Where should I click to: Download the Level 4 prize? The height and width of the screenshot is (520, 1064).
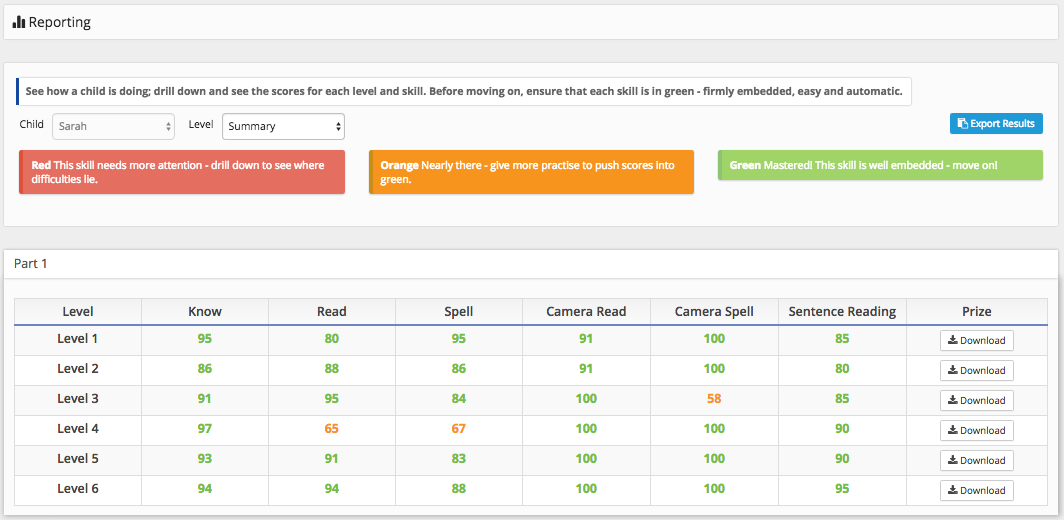[x=976, y=430]
